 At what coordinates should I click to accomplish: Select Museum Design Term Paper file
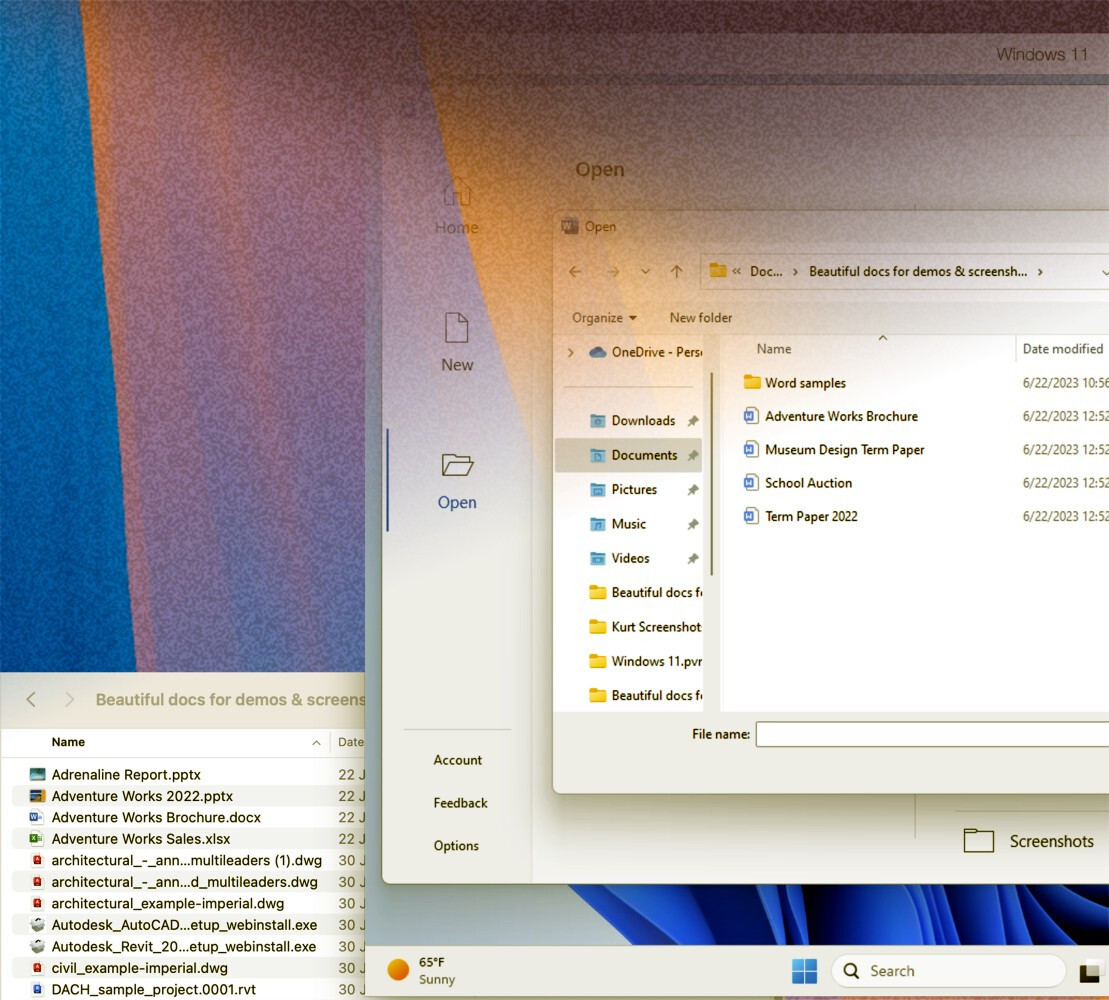click(834, 450)
